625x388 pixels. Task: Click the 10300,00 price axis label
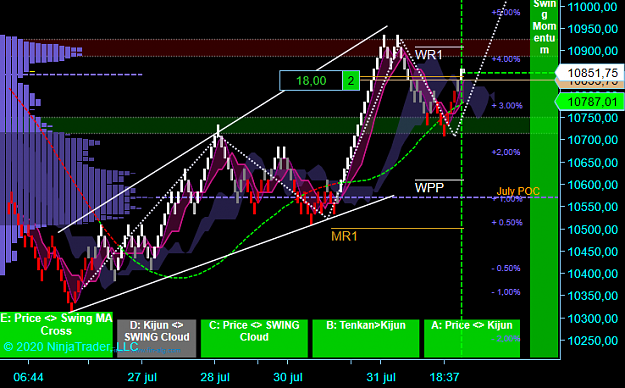click(593, 319)
